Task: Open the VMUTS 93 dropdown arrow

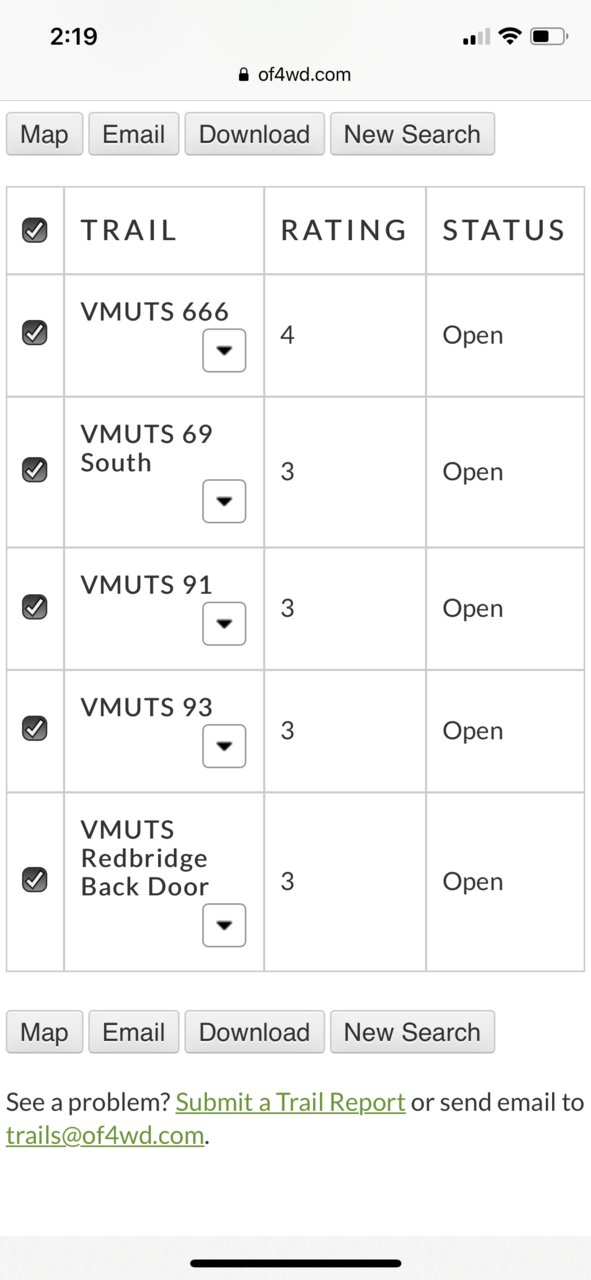Action: [224, 746]
